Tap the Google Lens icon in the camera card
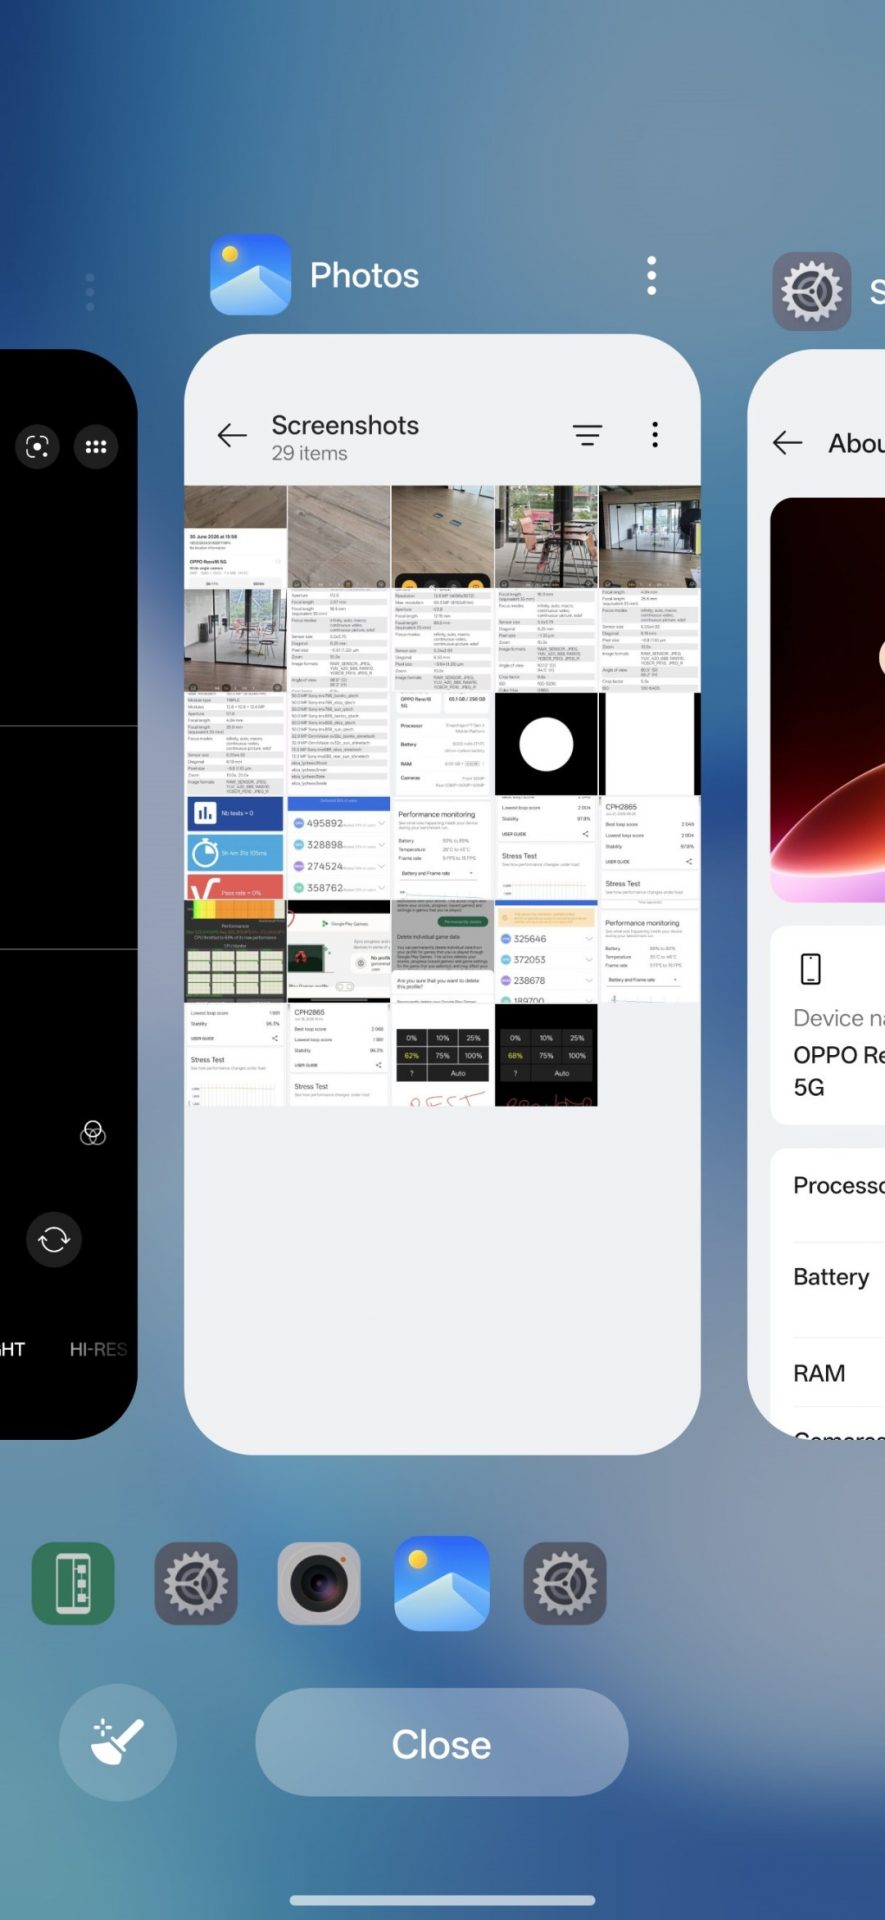The image size is (885, 1920). point(37,446)
